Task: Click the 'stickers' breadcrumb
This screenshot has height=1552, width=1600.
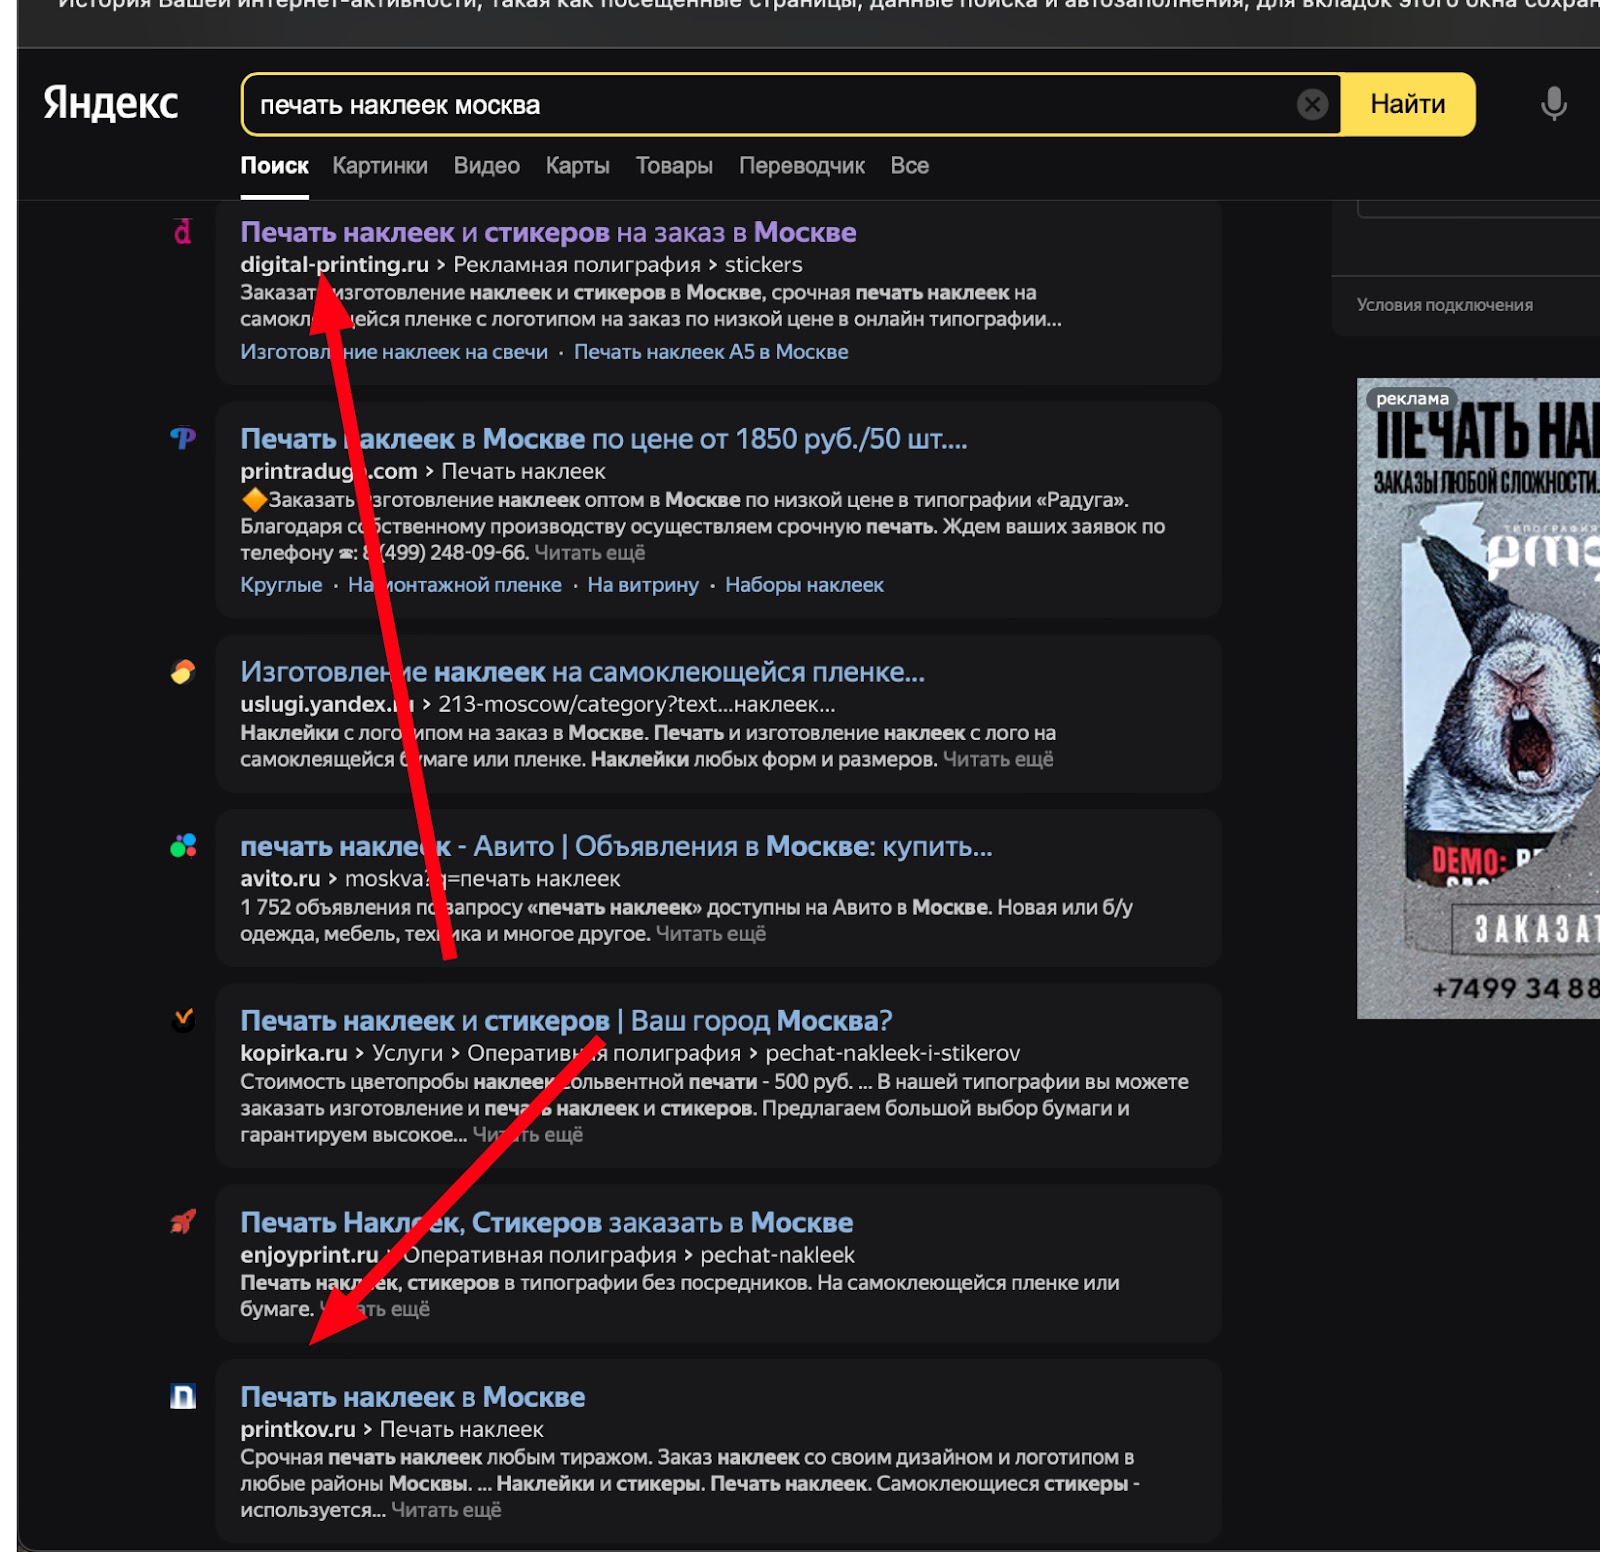Action: [x=763, y=264]
